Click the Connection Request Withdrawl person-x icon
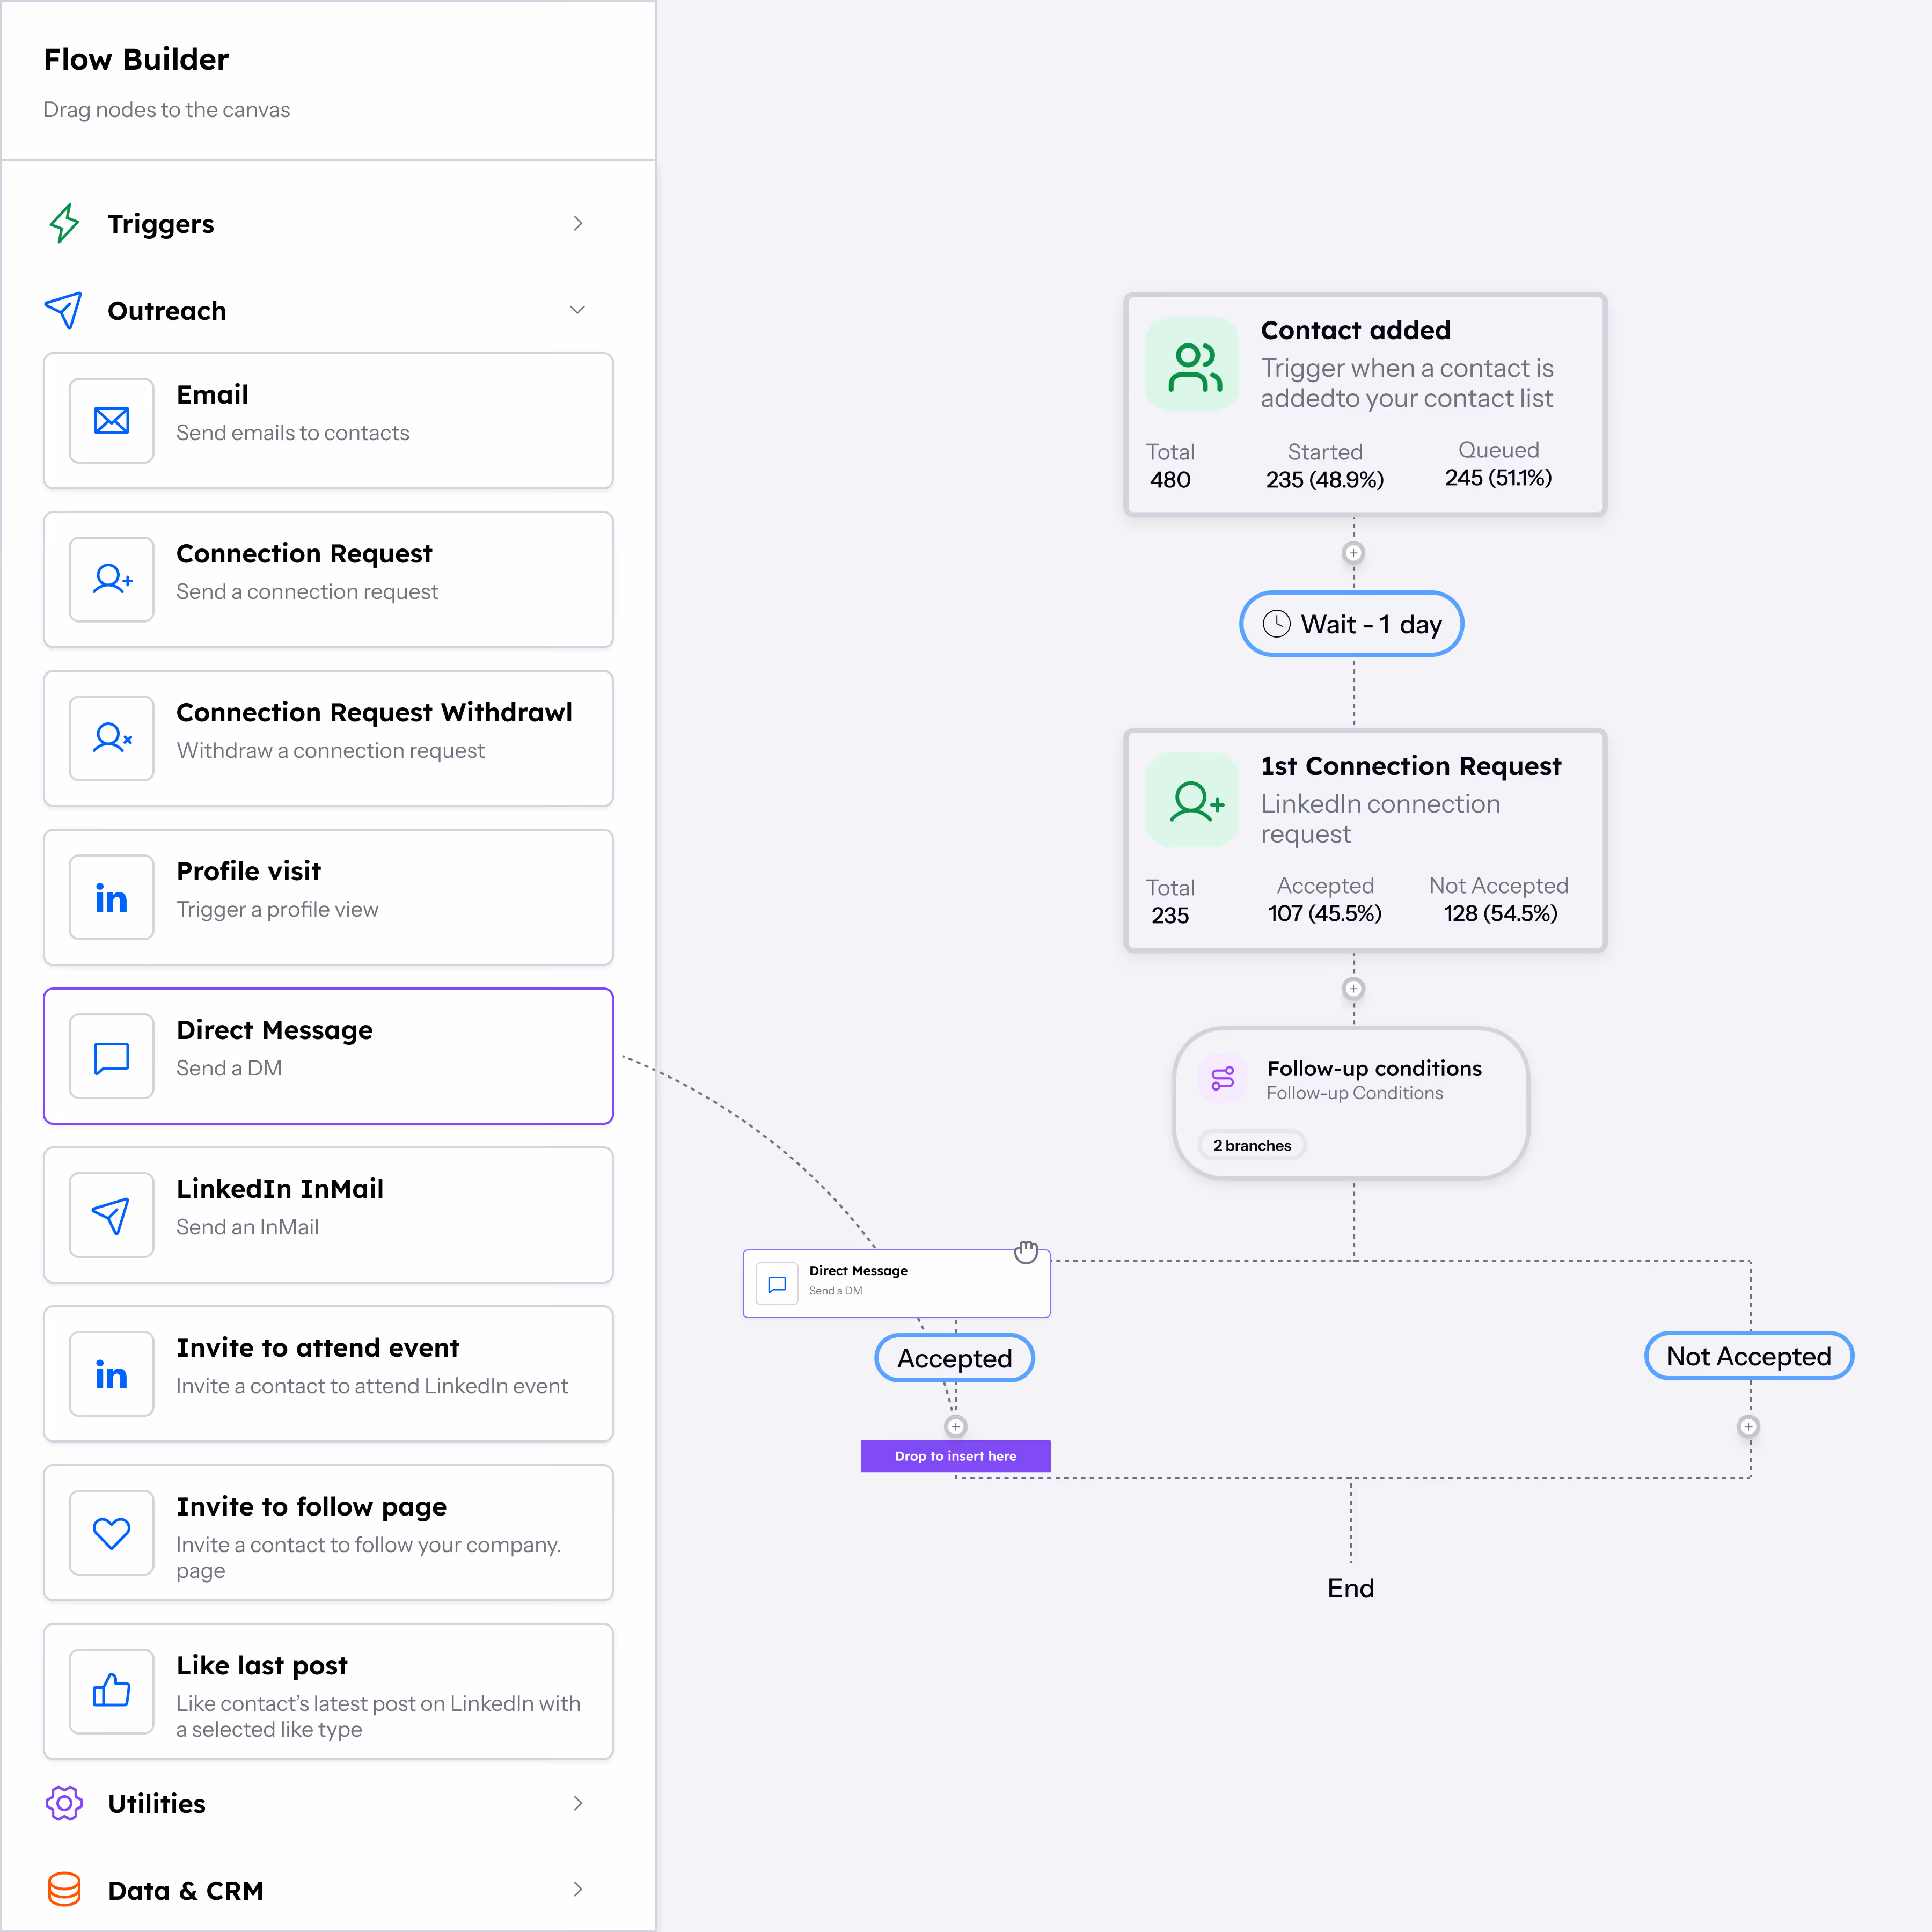The height and width of the screenshot is (1932, 1932). coord(111,738)
